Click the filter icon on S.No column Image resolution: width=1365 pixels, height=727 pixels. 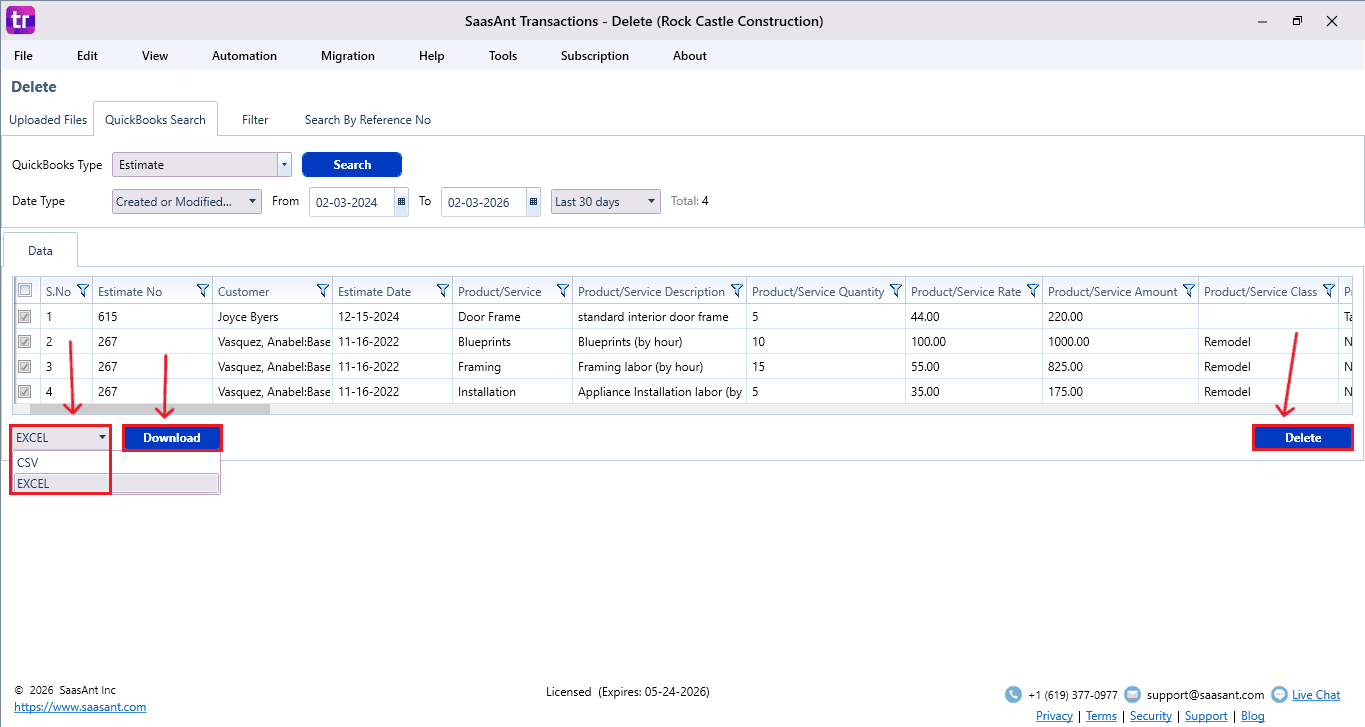point(83,291)
